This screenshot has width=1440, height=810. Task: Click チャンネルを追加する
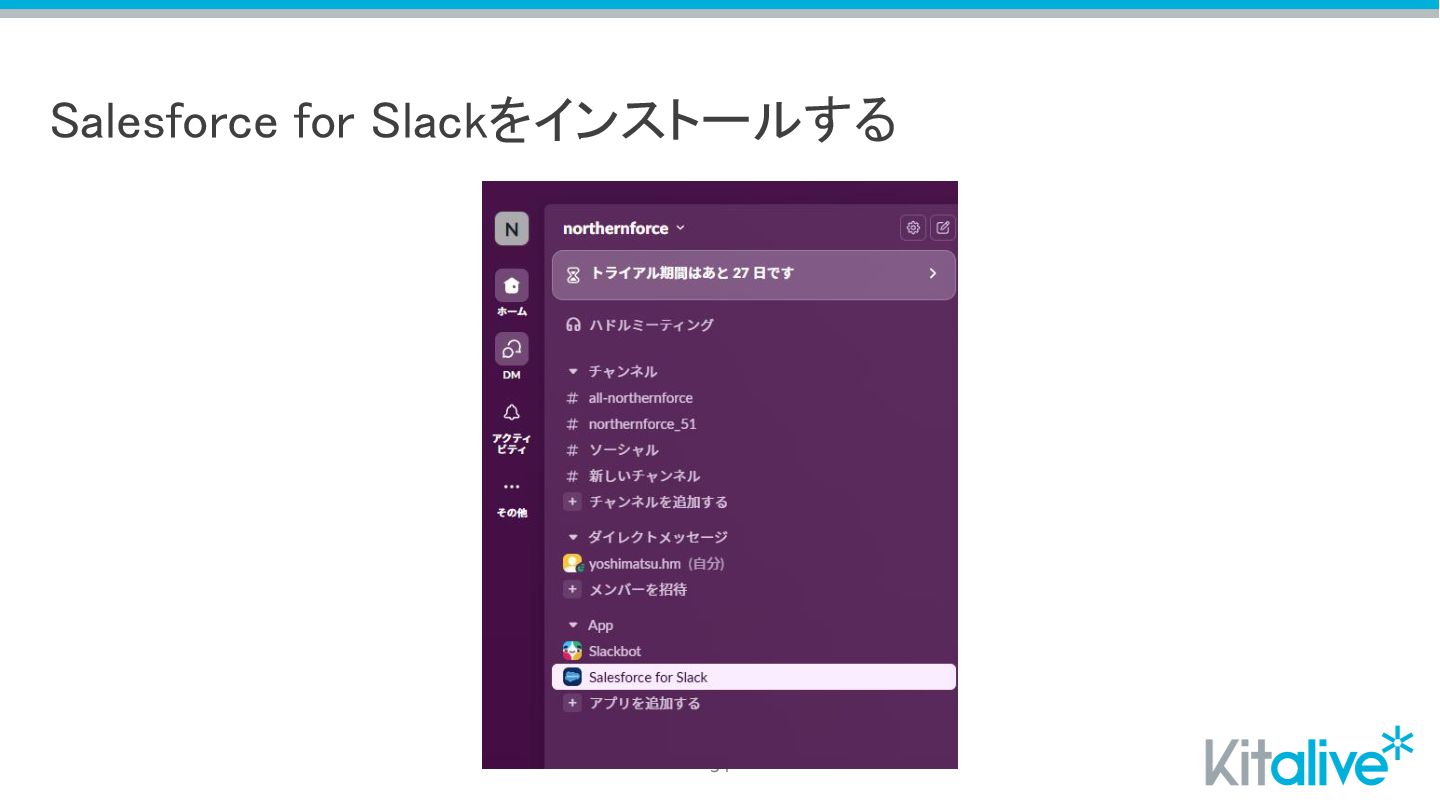[658, 502]
